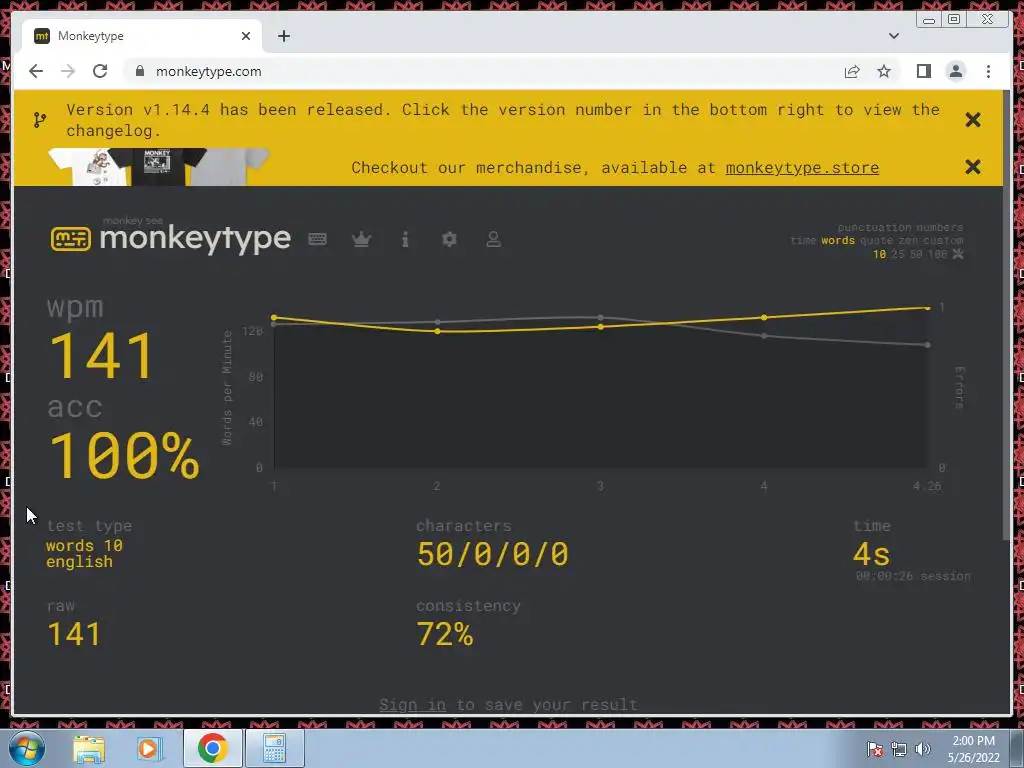Open the volume speaker icon
The height and width of the screenshot is (768, 1024).
click(x=922, y=749)
